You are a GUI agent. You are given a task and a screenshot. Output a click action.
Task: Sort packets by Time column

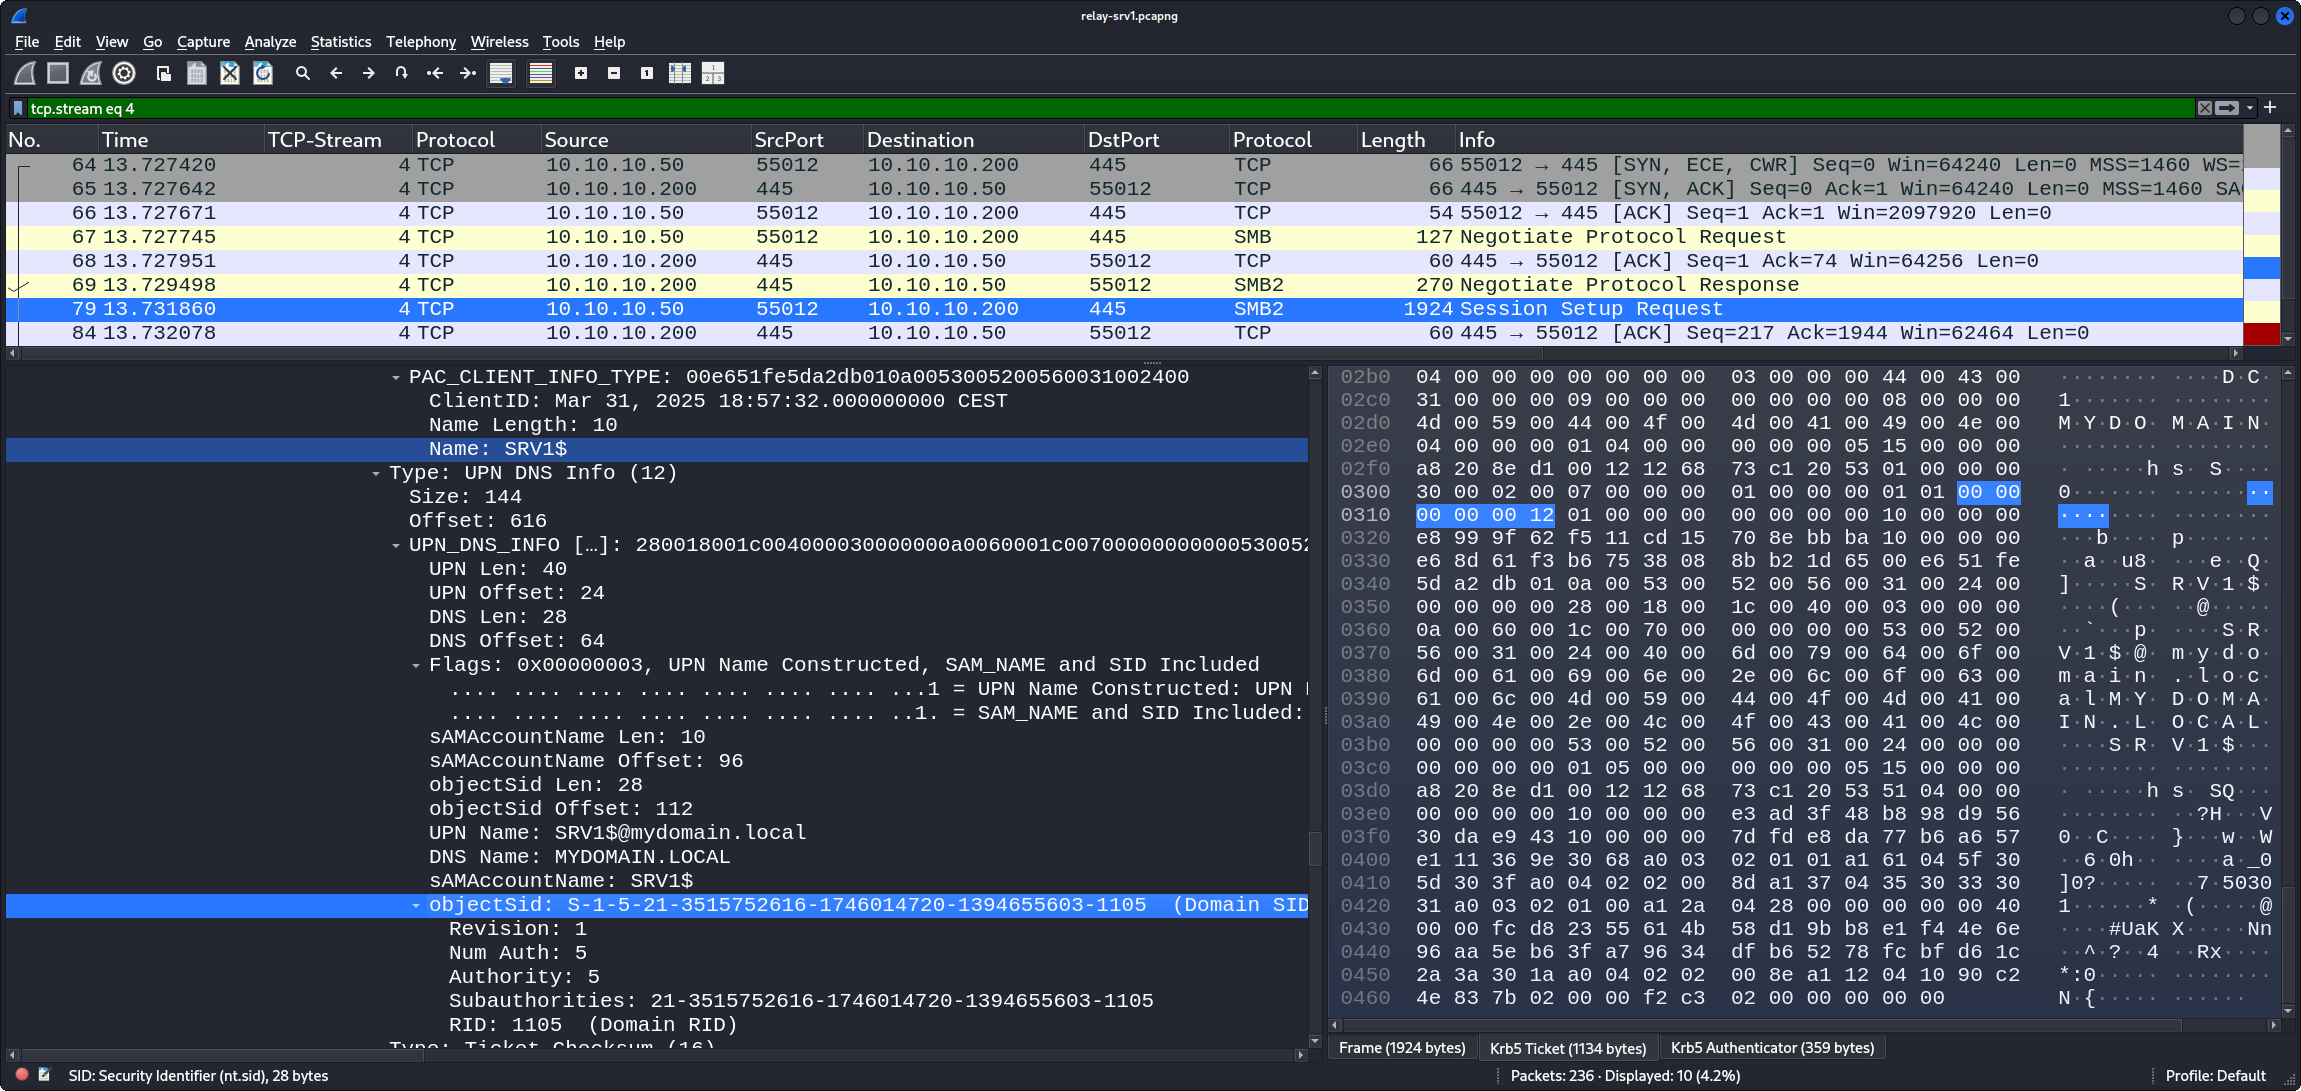(x=180, y=139)
